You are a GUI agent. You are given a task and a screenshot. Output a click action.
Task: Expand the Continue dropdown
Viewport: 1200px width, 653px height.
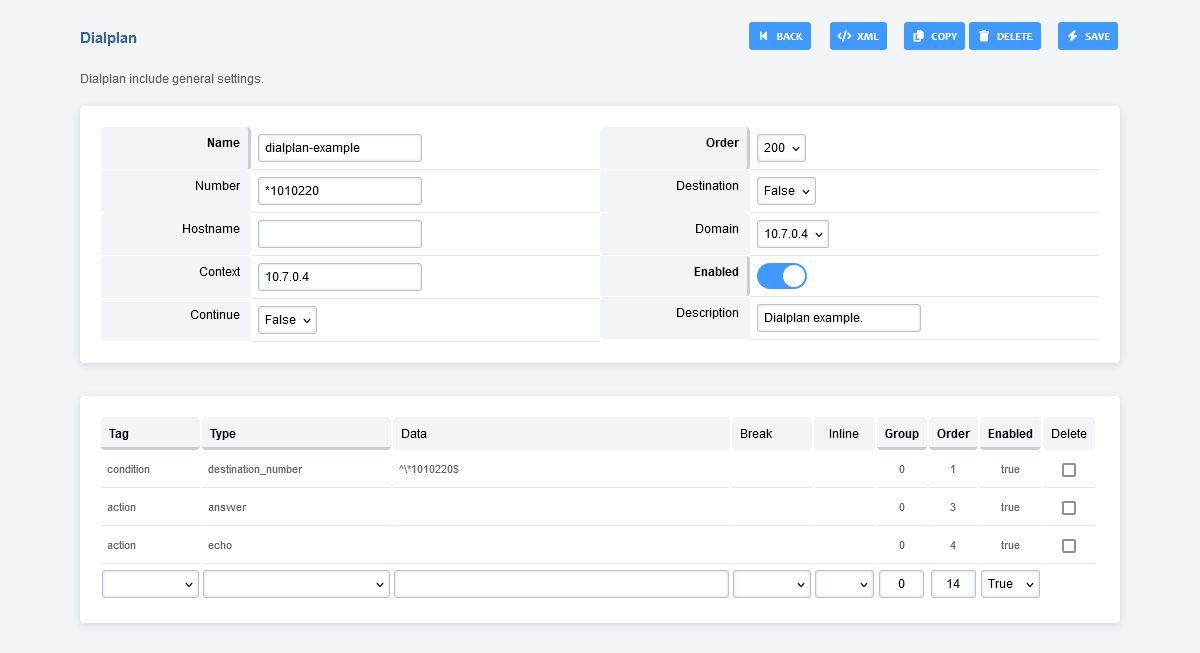coord(287,320)
